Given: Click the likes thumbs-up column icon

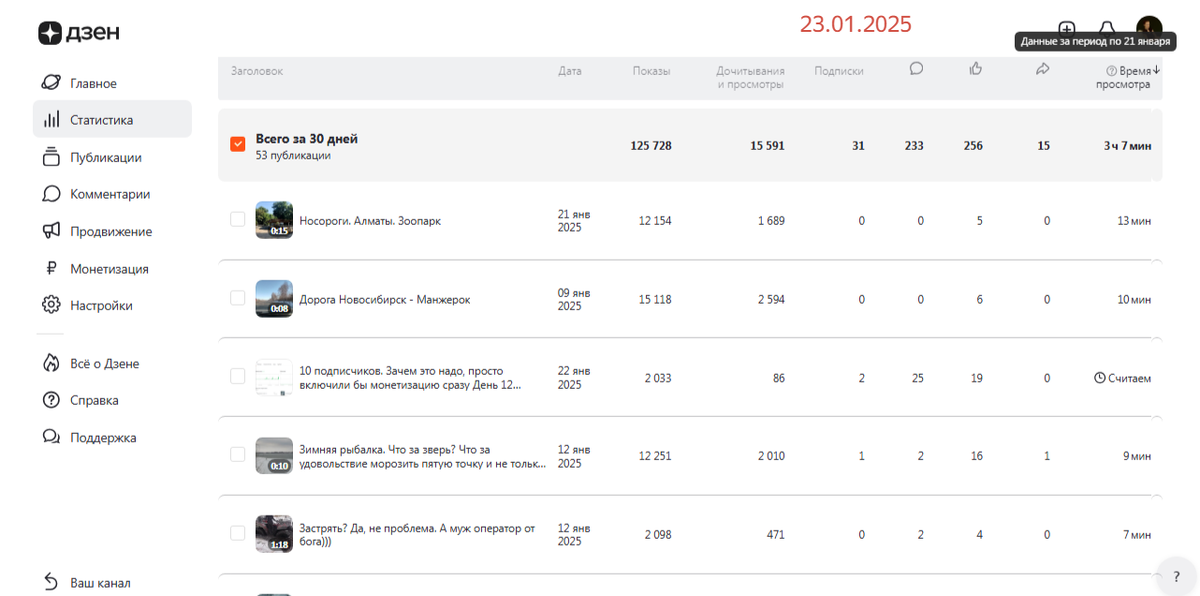Looking at the screenshot, I should click(x=976, y=68).
